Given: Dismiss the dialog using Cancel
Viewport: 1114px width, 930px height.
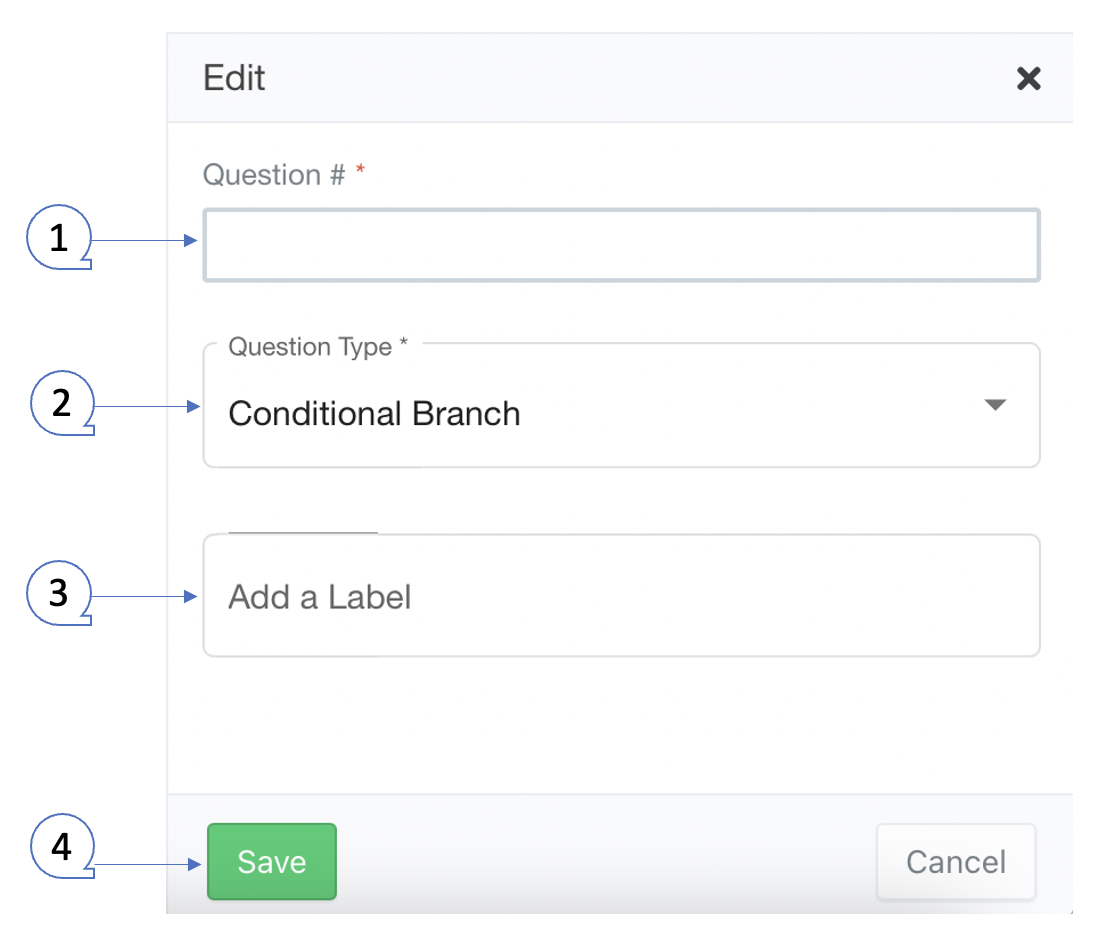Looking at the screenshot, I should [x=955, y=861].
